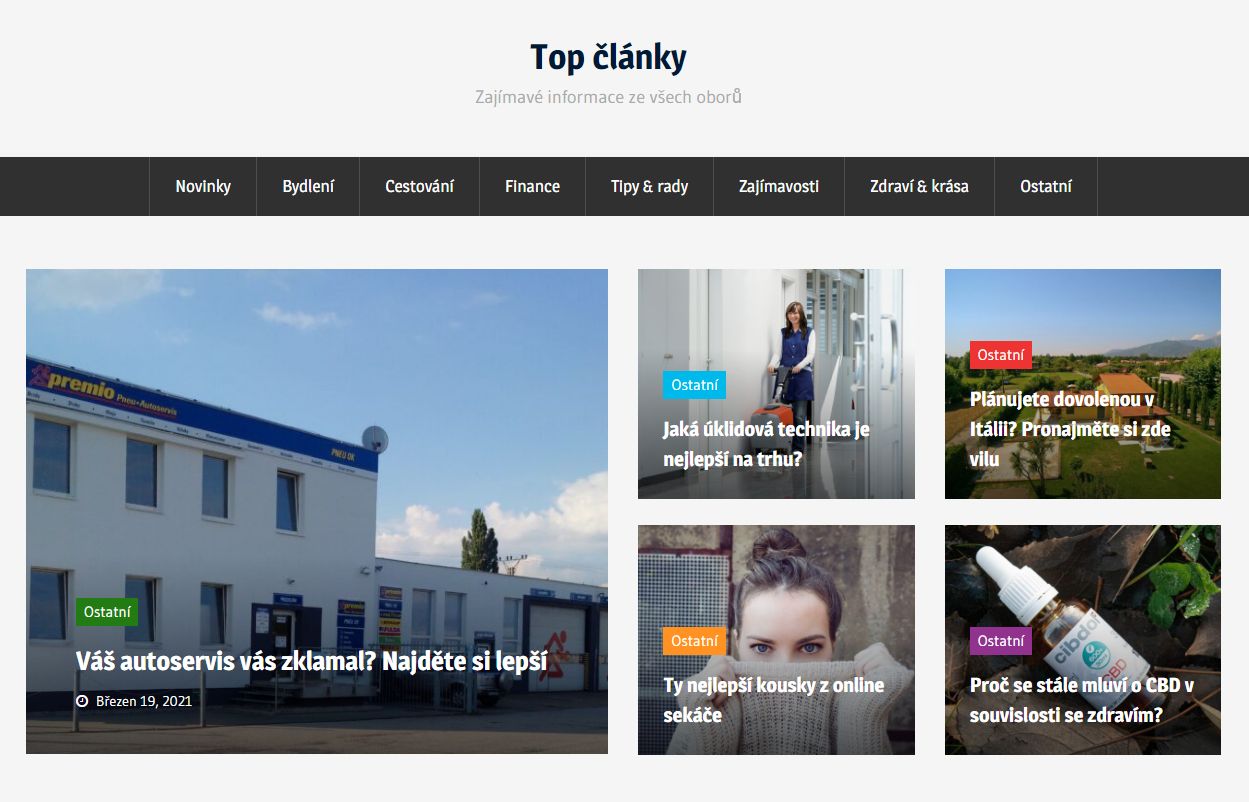Open the Novinky menu item
The height and width of the screenshot is (802, 1249).
click(203, 186)
